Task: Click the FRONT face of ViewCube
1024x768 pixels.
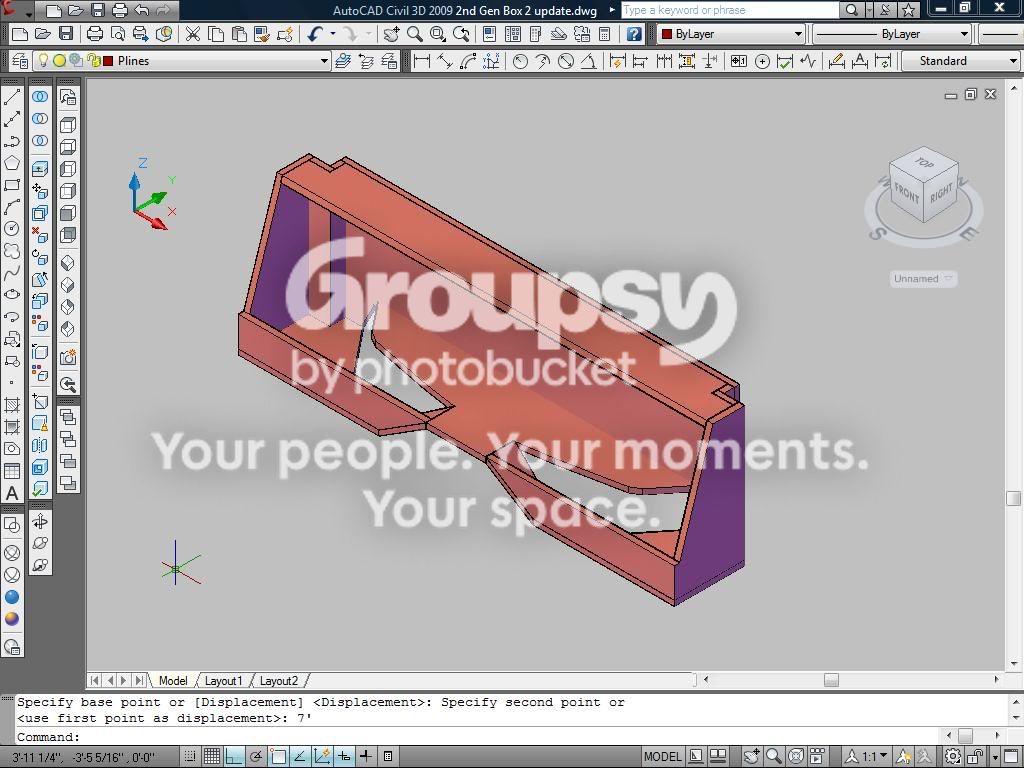Action: click(906, 193)
